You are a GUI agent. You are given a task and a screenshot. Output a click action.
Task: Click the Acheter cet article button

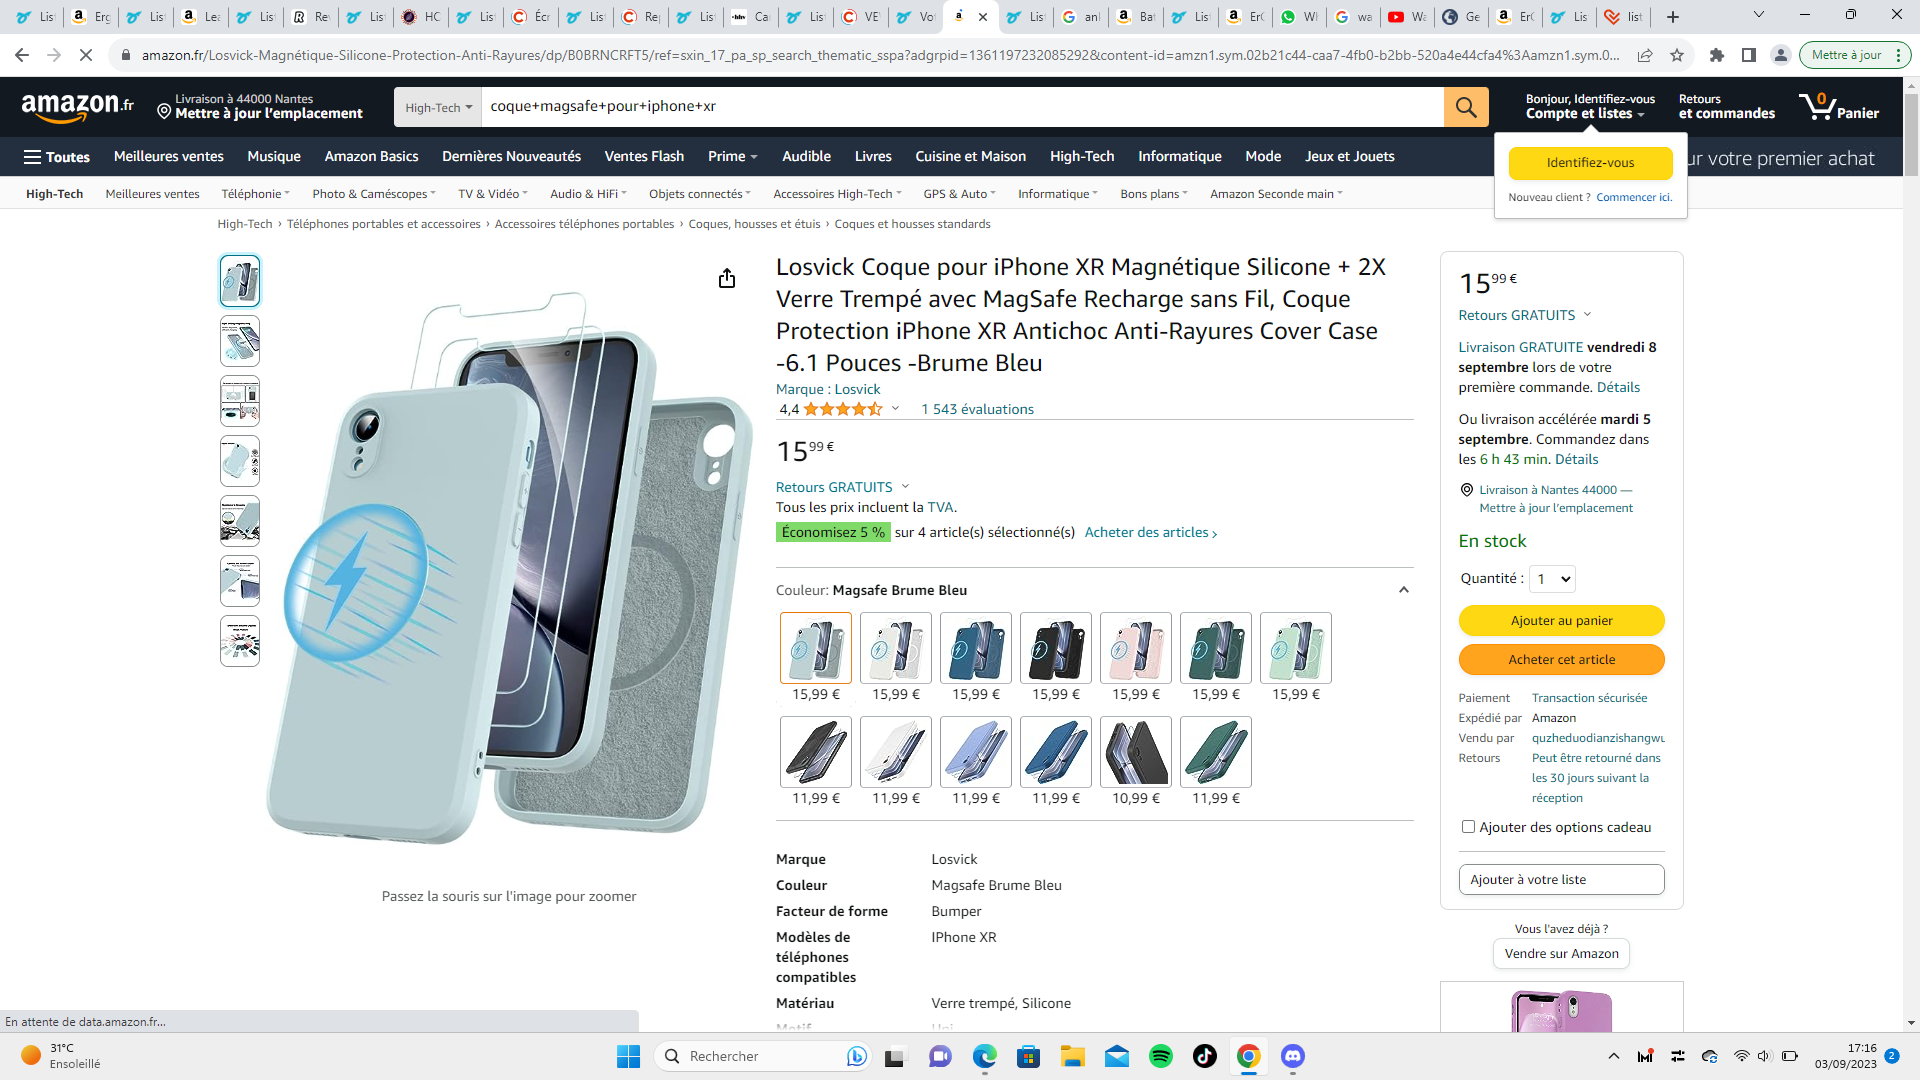tap(1561, 660)
